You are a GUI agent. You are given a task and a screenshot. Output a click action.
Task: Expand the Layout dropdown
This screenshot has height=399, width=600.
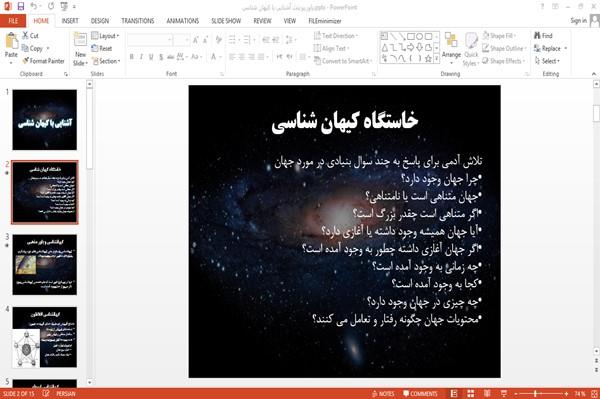click(x=106, y=36)
